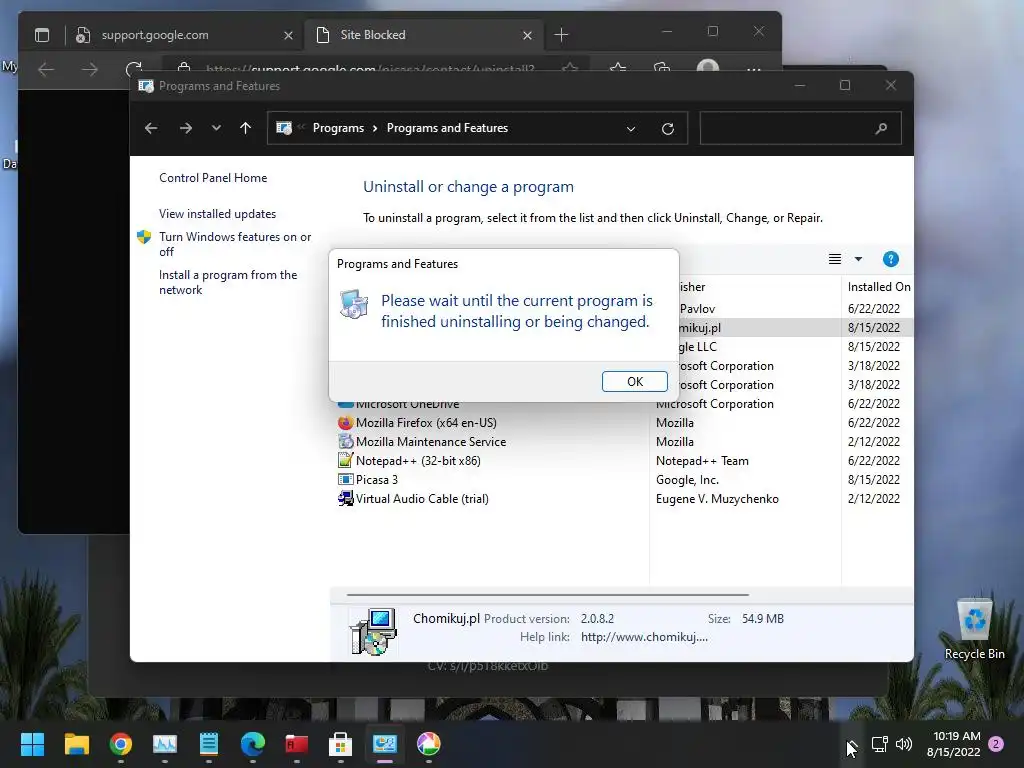Viewport: 1024px width, 768px height.
Task: Click Programs and Features breadcrumb segment
Action: (x=447, y=128)
